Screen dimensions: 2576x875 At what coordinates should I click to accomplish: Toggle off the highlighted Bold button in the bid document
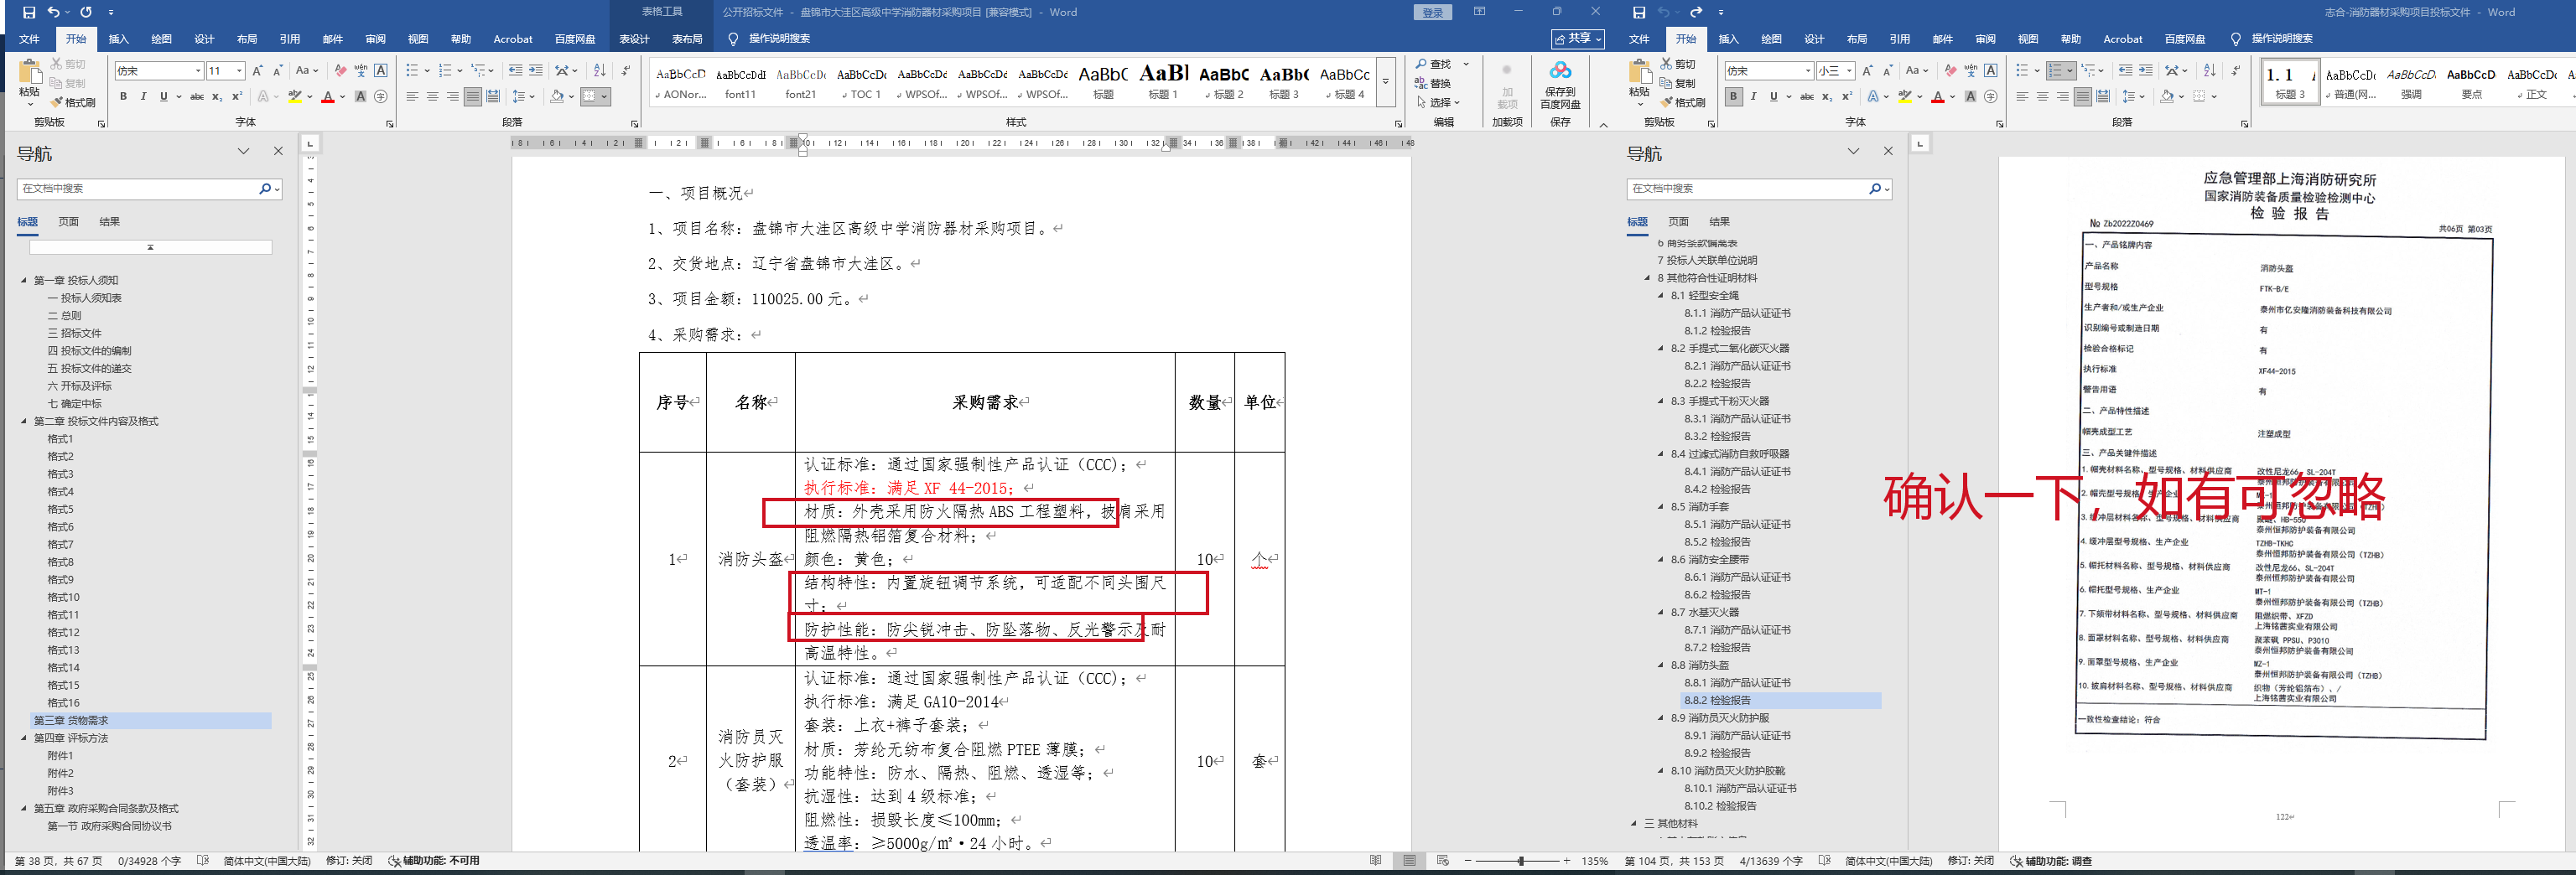[x=1733, y=97]
